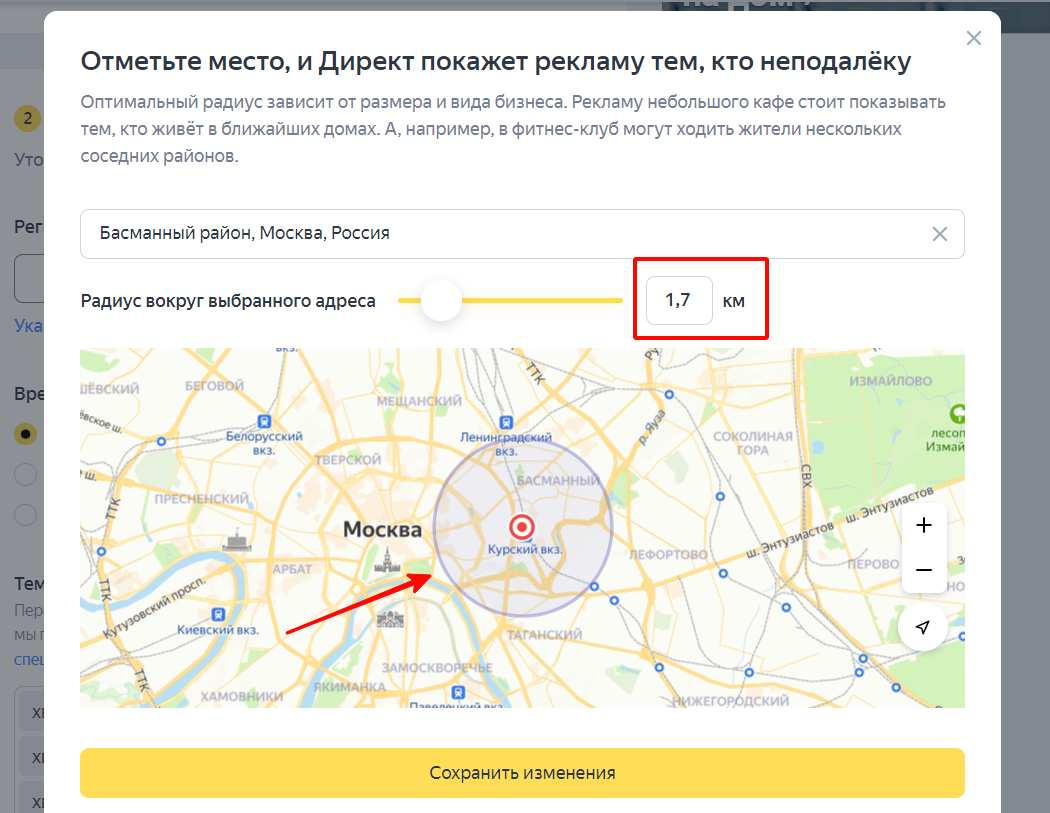Click the ИЗМАЙЛОВО district label on the map
This screenshot has height=813, width=1050.
point(891,381)
